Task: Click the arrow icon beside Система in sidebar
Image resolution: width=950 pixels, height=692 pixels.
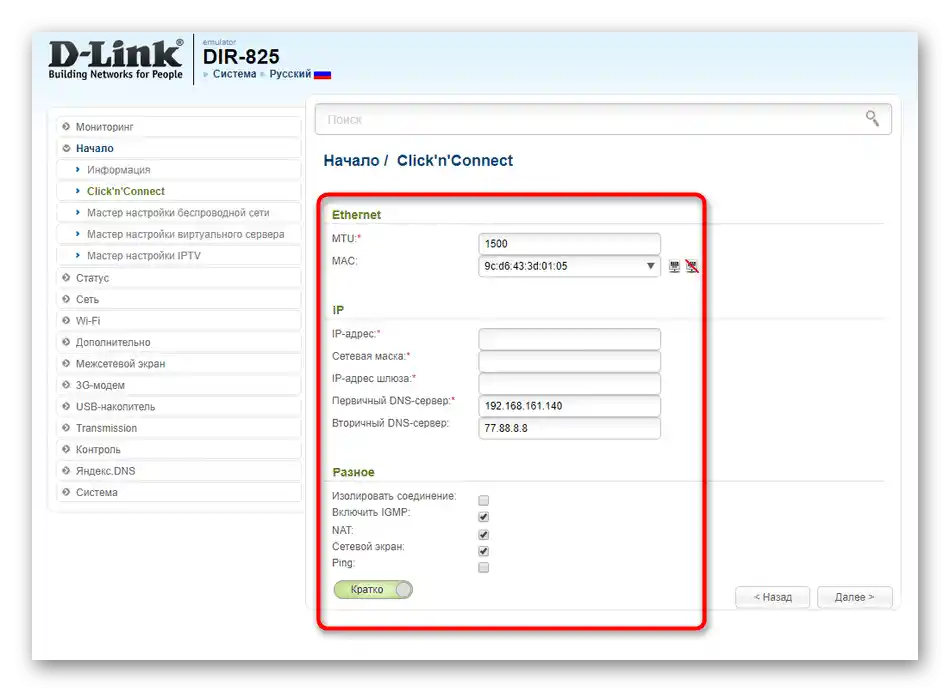Action: (x=66, y=492)
